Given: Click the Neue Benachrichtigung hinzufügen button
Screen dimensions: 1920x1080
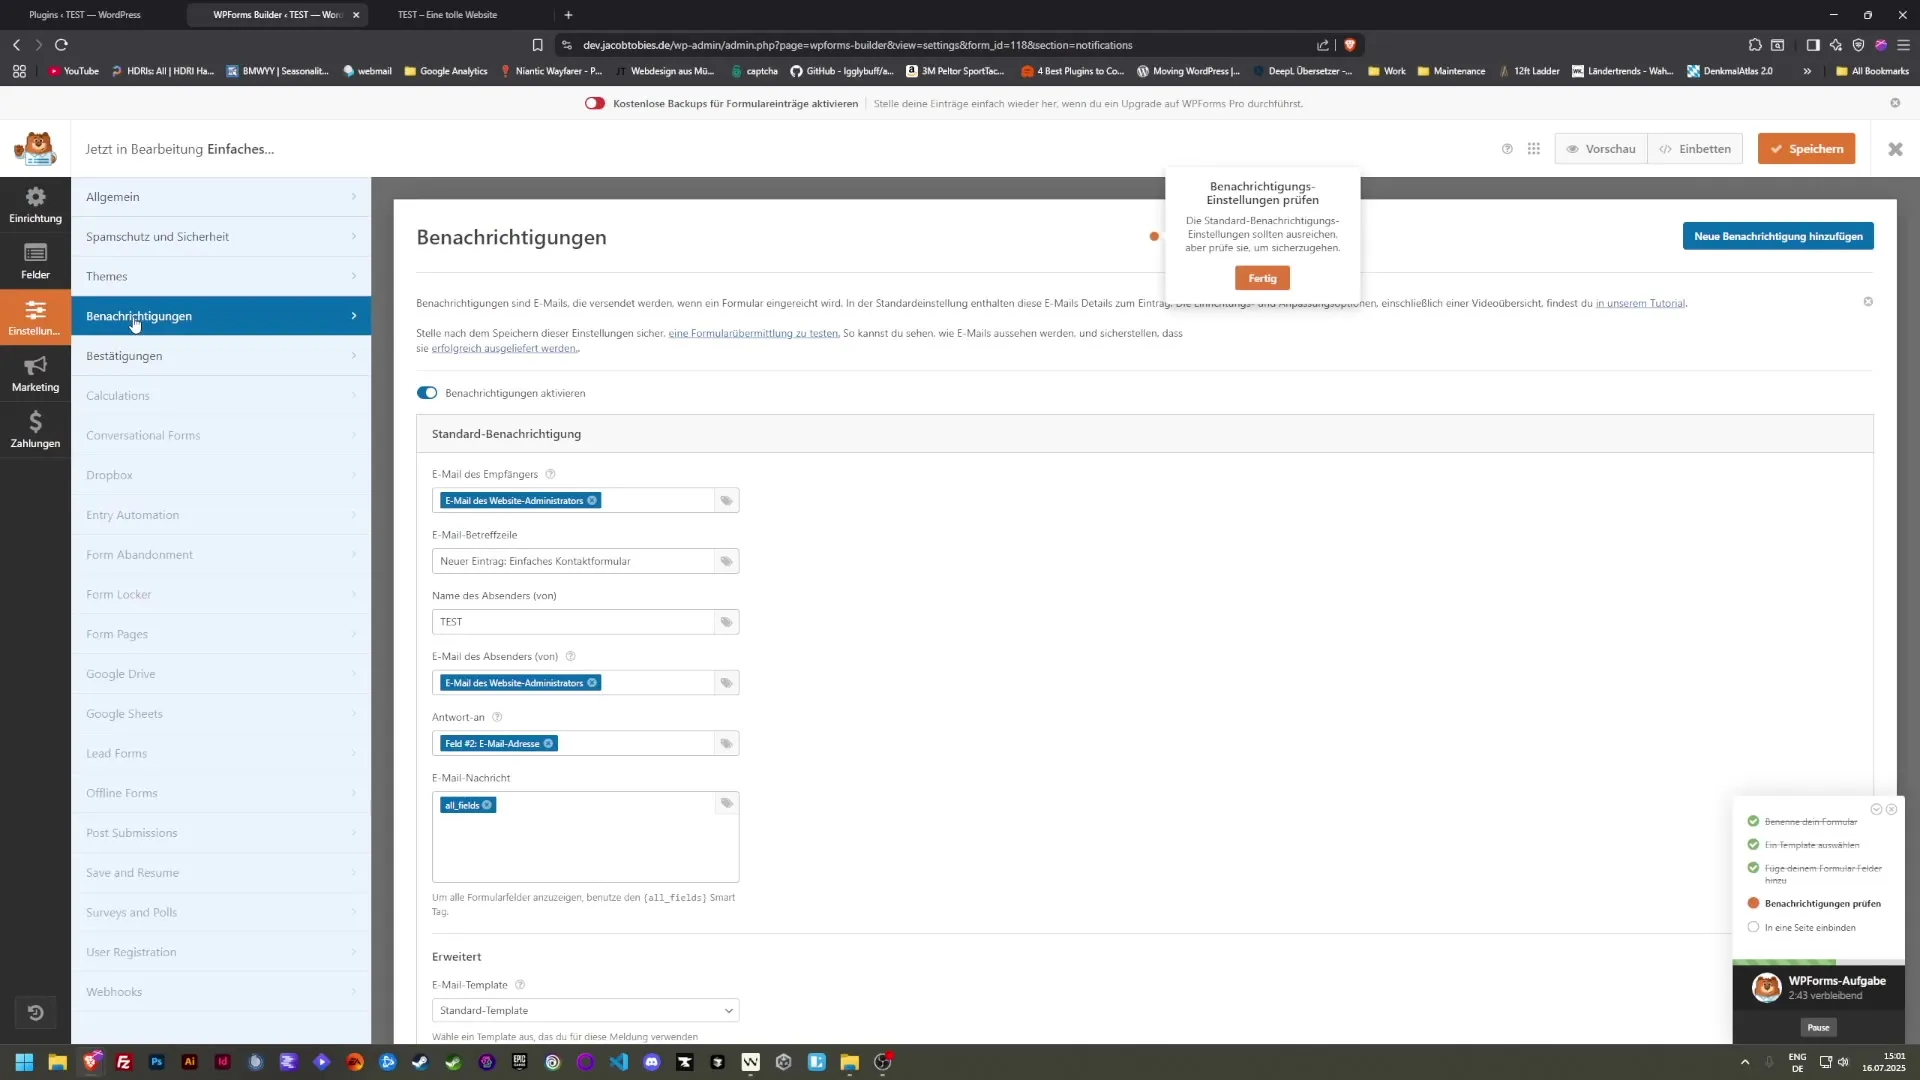Looking at the screenshot, I should click(x=1778, y=236).
